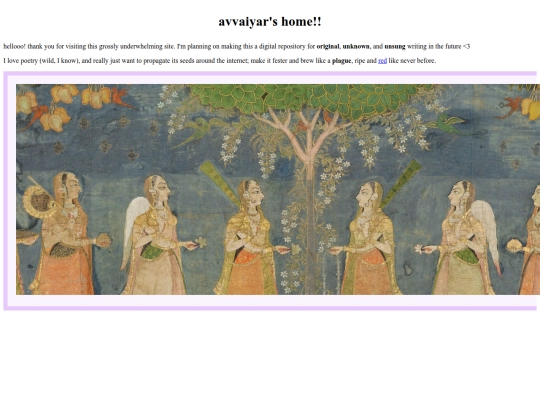Click the bold word 'unknown'
Screen dimensions: 540x405
coord(356,46)
